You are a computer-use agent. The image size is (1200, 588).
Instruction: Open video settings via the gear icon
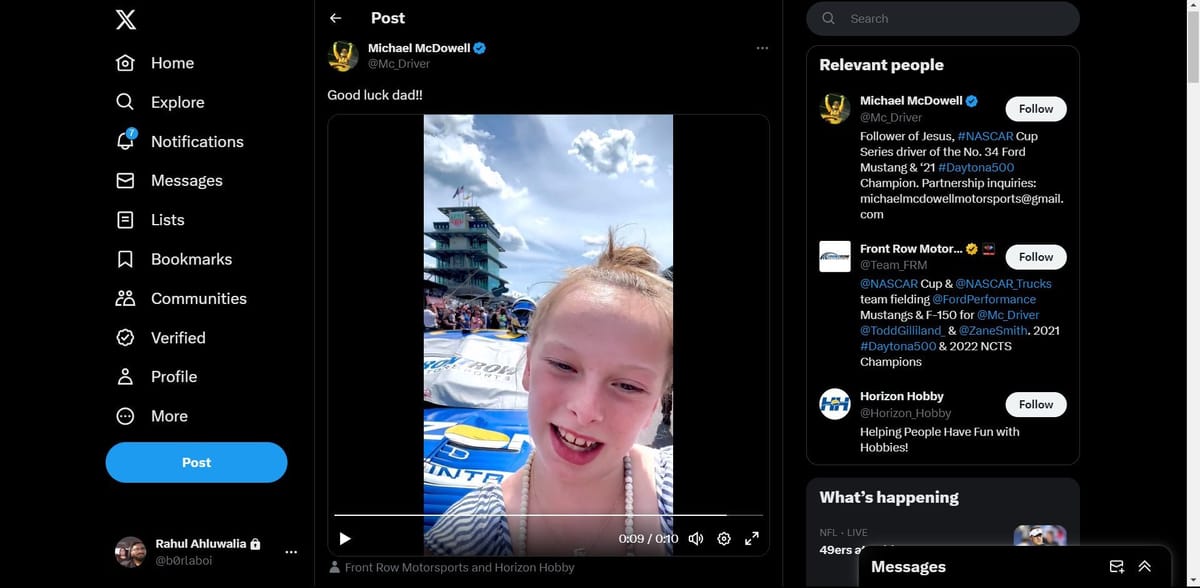723,538
